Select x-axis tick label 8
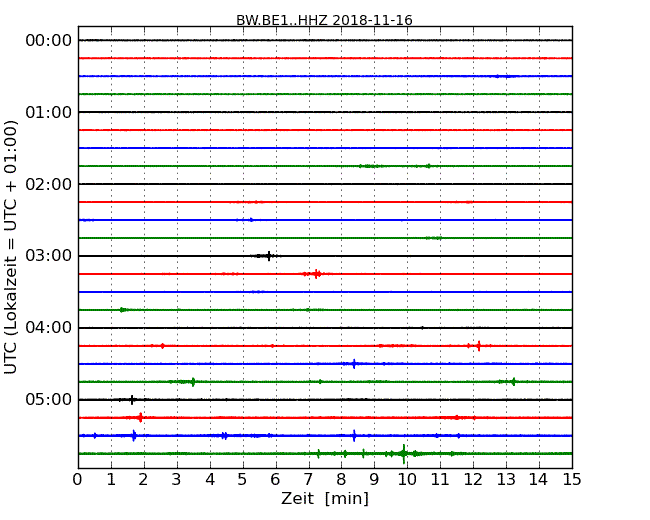 point(341,480)
